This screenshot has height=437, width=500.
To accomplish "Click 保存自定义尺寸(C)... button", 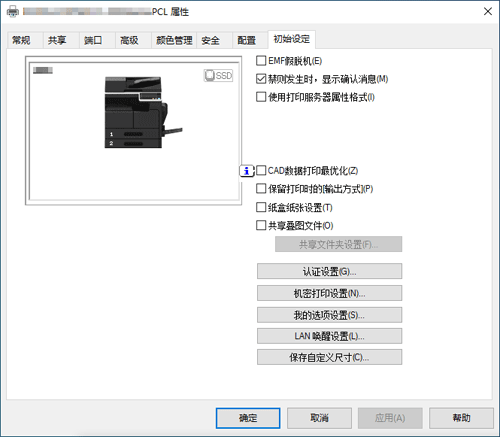I will click(x=329, y=357).
